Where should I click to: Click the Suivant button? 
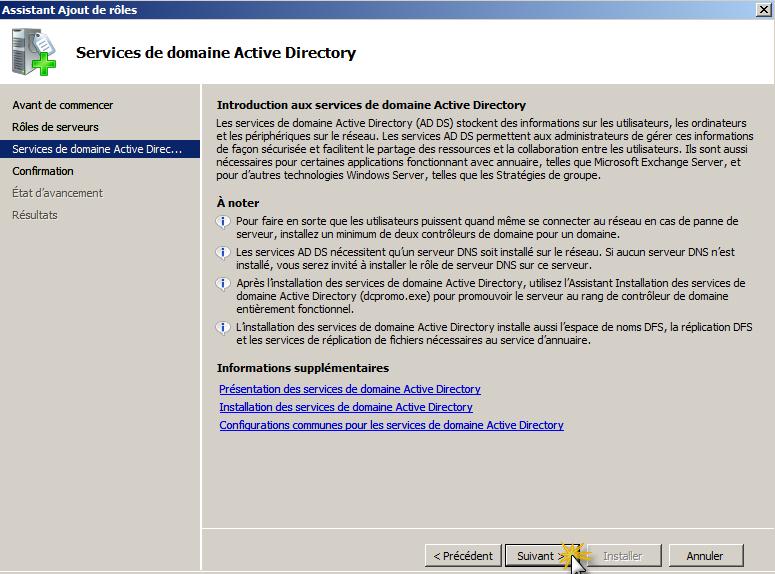click(541, 556)
